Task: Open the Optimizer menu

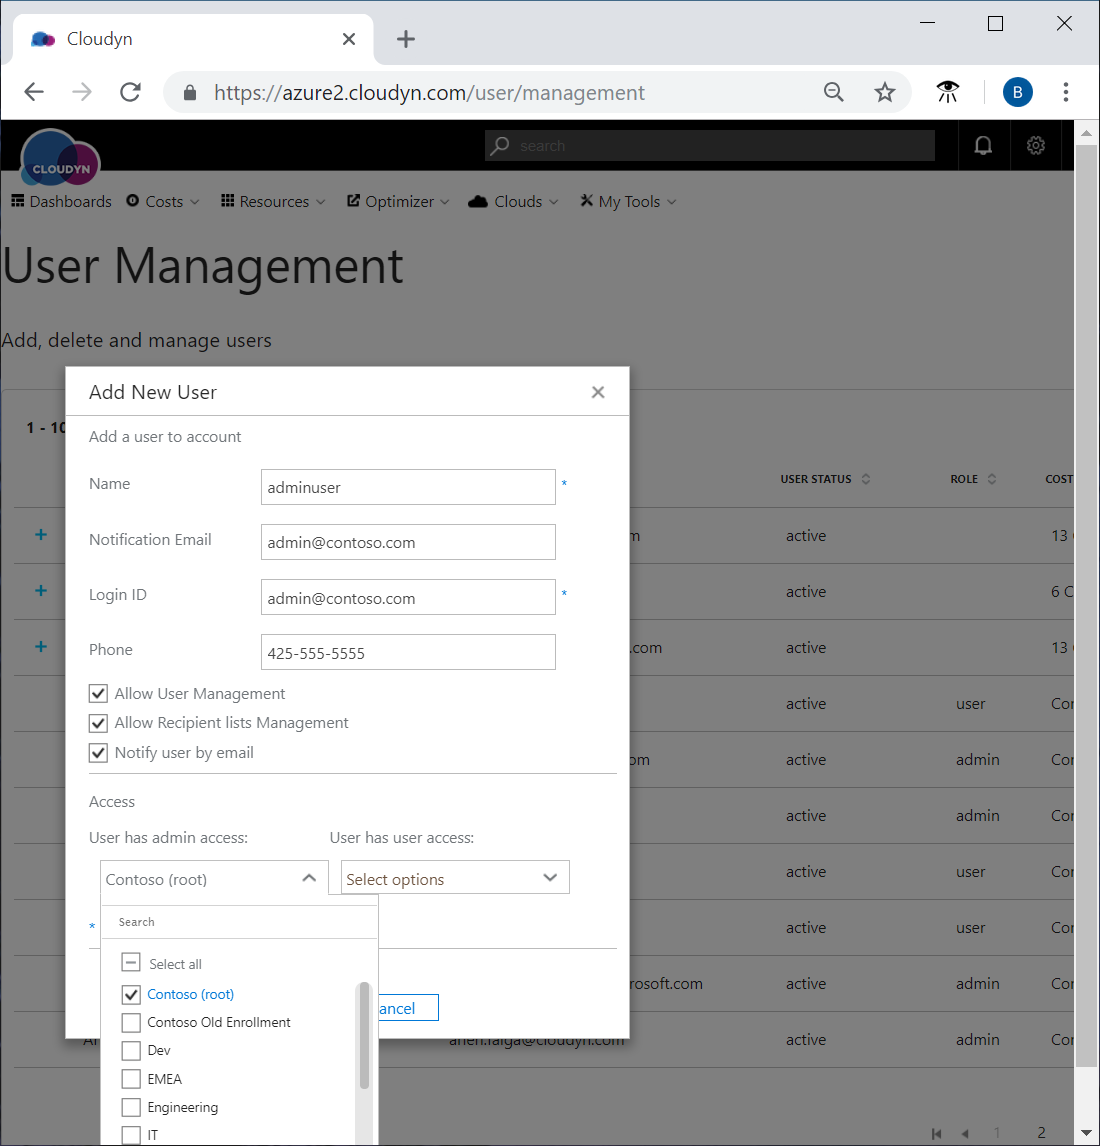Action: pos(398,202)
